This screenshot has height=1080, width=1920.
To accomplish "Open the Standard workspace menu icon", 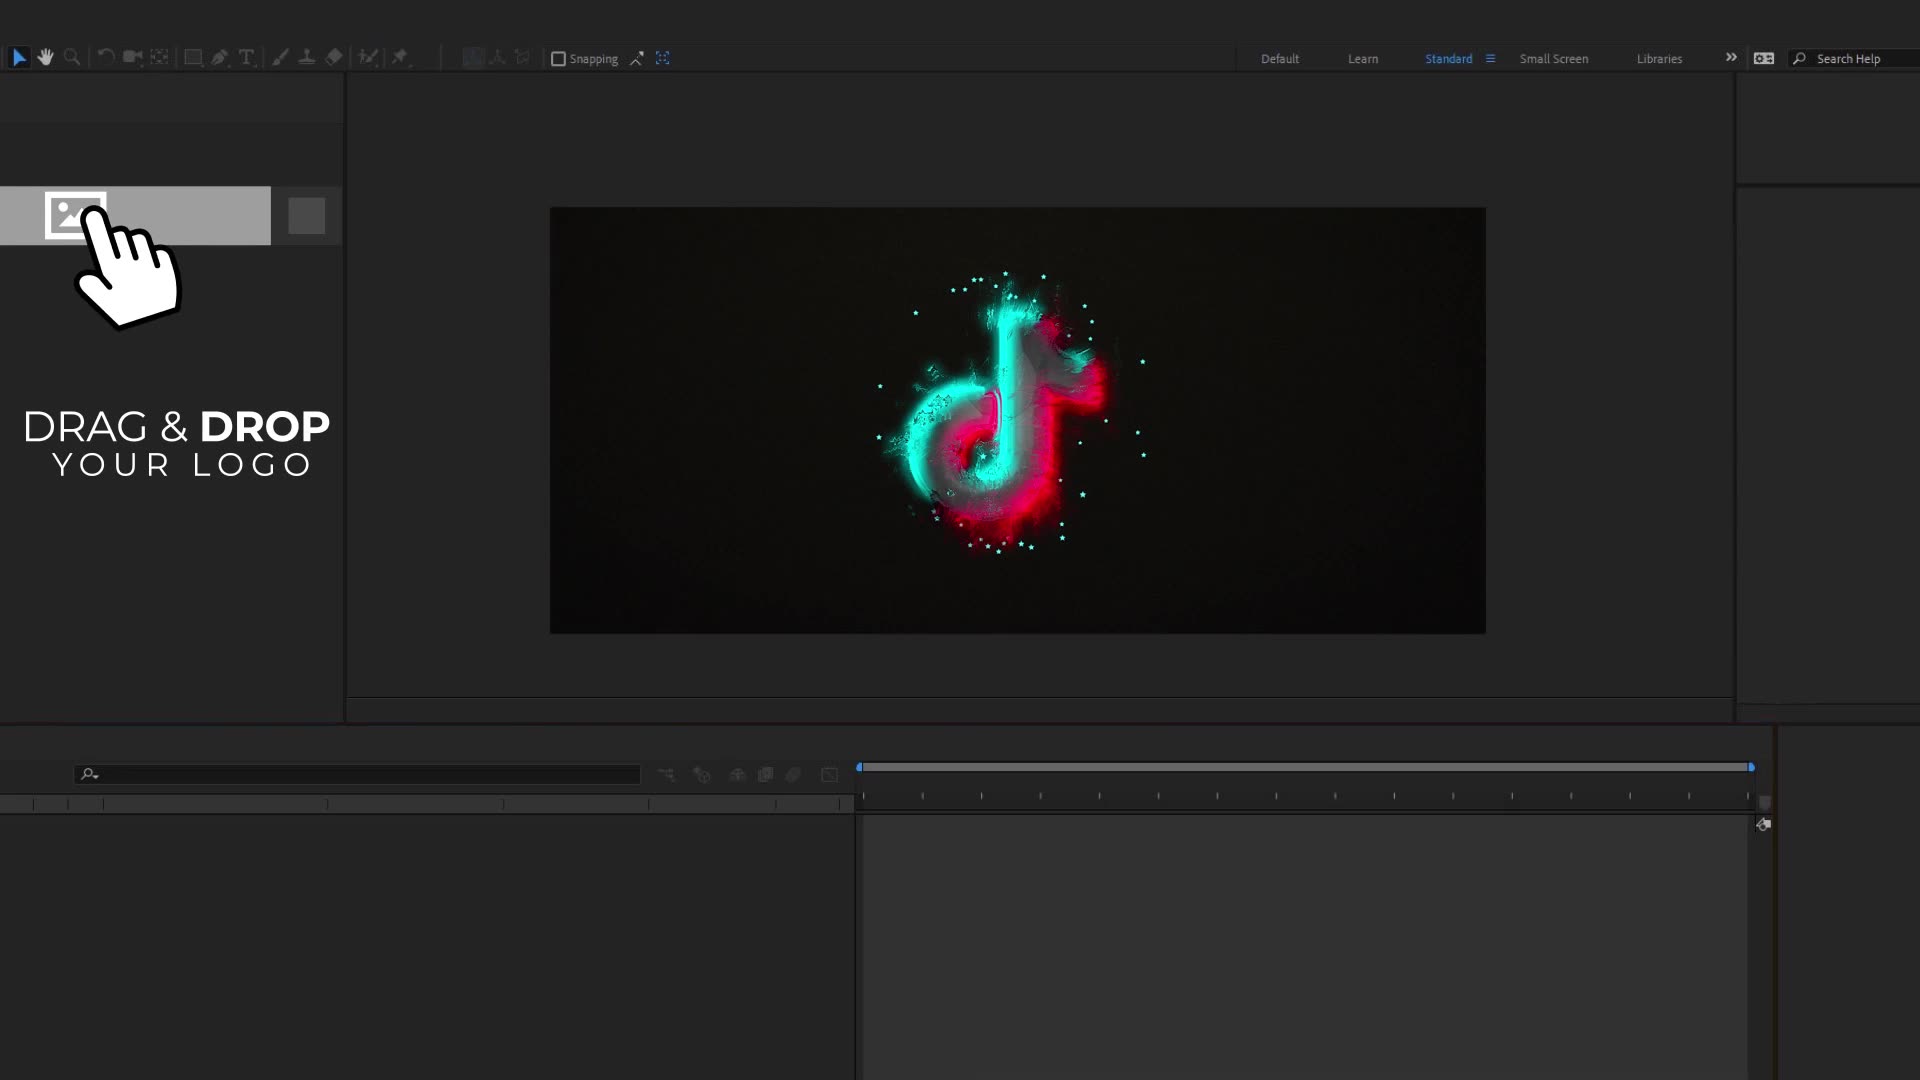I will click(x=1490, y=59).
